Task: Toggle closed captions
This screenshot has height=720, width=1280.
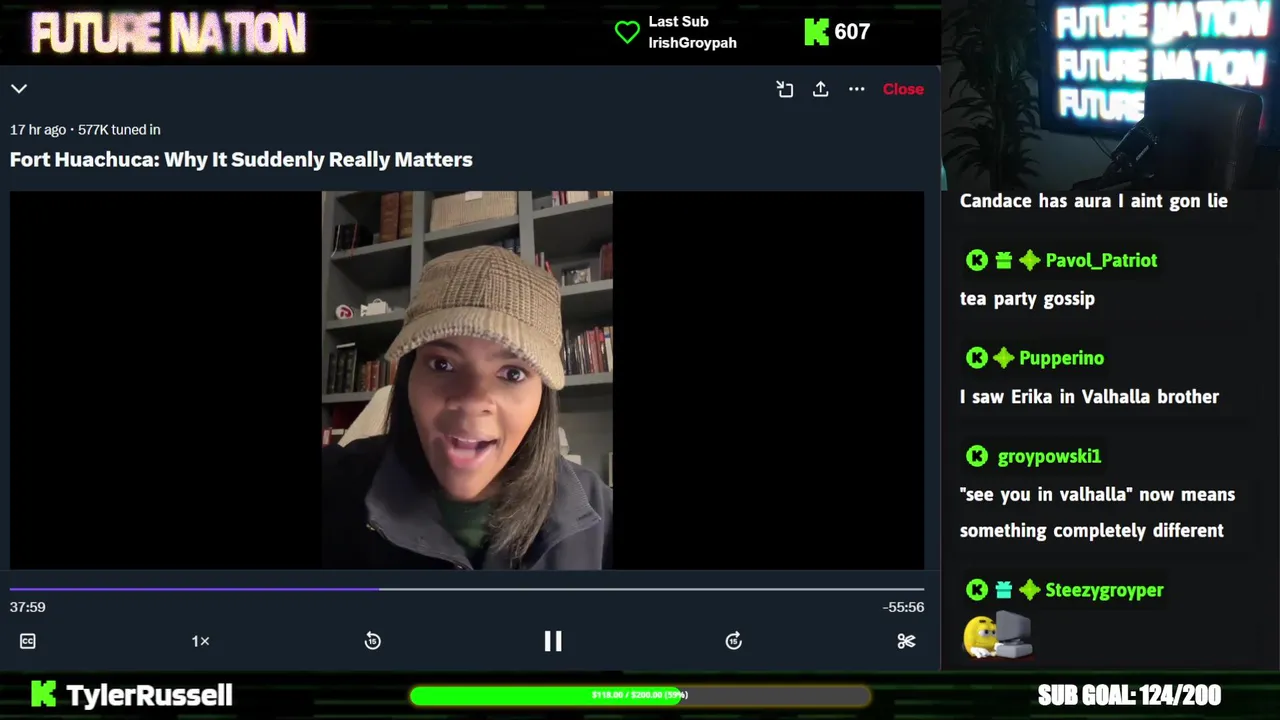Action: point(28,641)
